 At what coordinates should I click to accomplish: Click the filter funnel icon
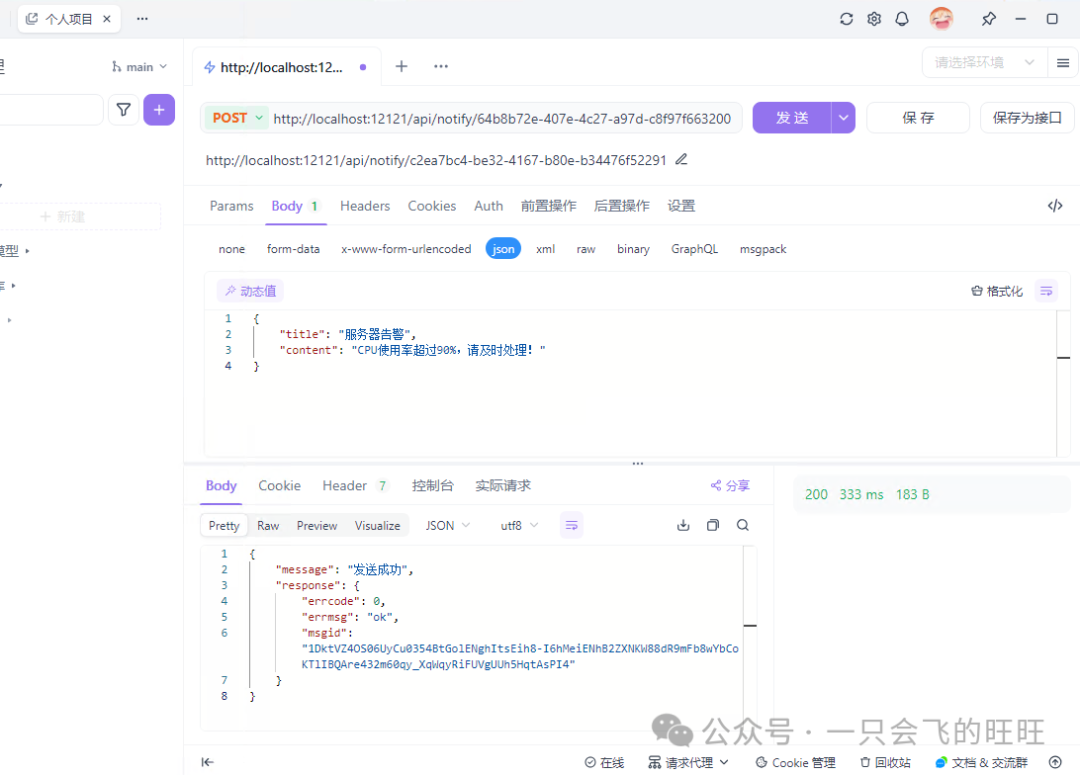pos(123,110)
